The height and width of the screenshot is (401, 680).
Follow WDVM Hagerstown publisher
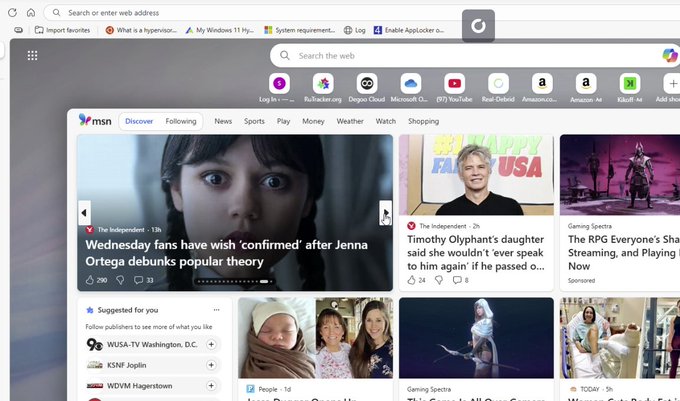click(x=211, y=385)
